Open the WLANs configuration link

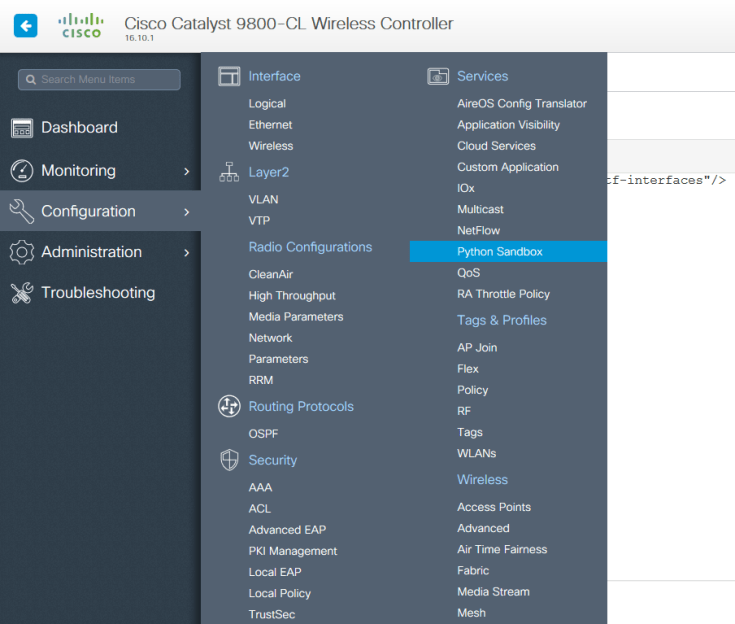click(x=476, y=453)
